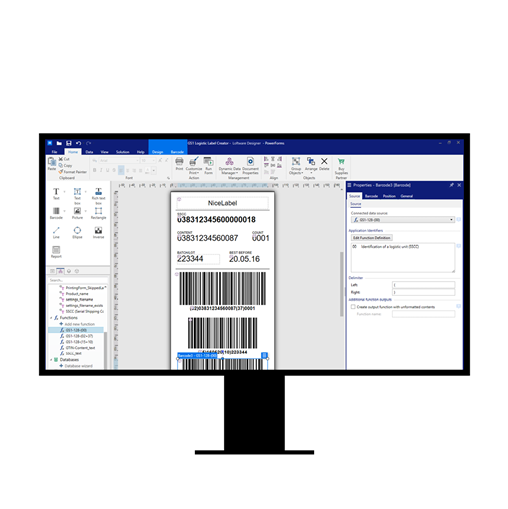Select the Report object tool
508x509 pixels.
coord(56,252)
